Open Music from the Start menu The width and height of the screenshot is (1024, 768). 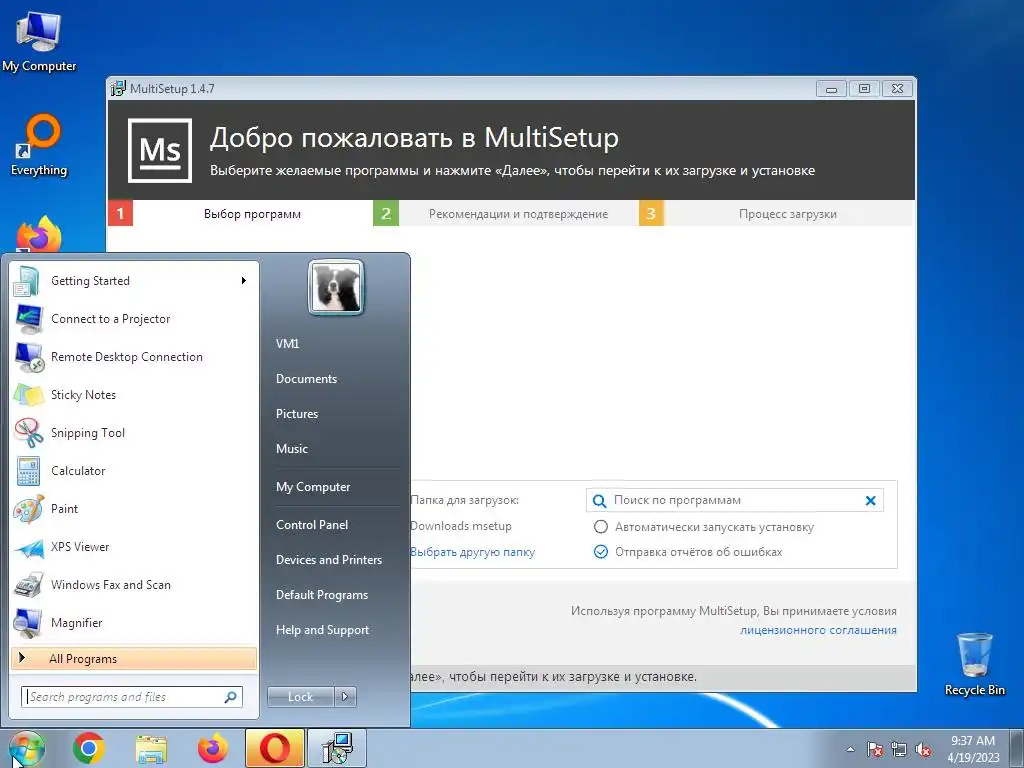pos(291,449)
